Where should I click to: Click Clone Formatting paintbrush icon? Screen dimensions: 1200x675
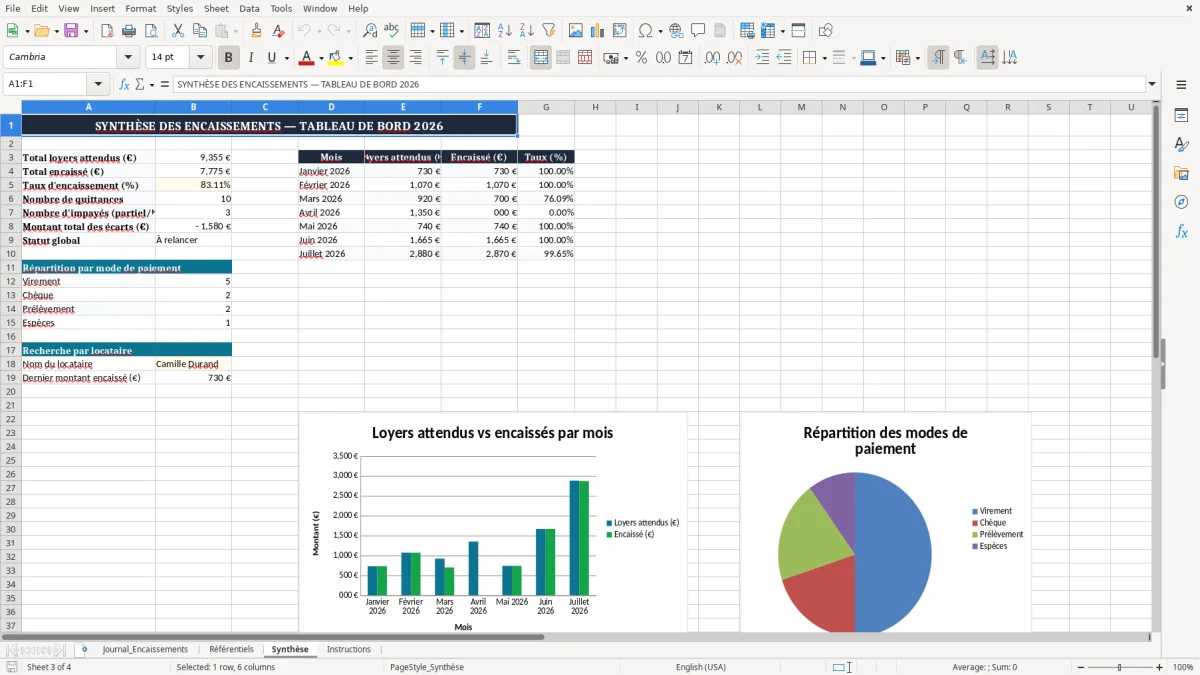point(256,31)
